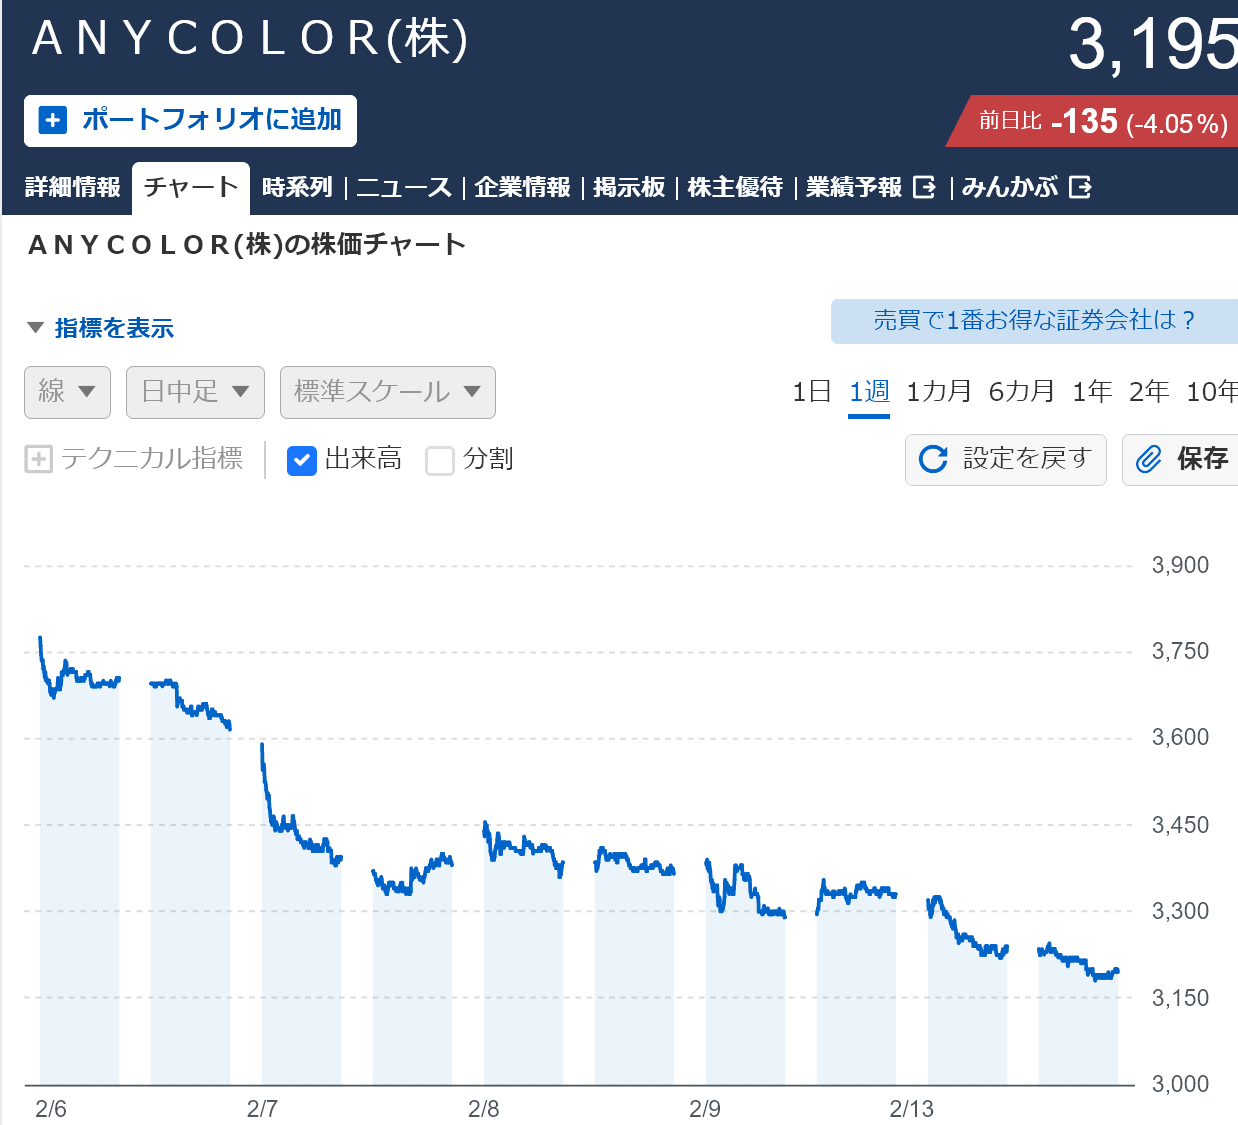Click the ＡＮＹＣＯＬＯＲ(株) company name title
This screenshot has height=1125, width=1238.
click(x=250, y=39)
